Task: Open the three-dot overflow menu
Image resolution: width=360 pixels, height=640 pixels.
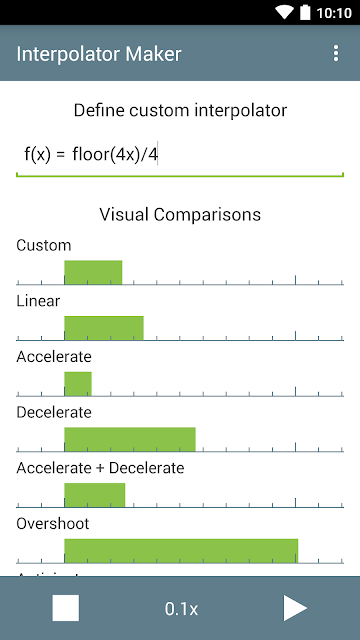Action: [x=336, y=53]
